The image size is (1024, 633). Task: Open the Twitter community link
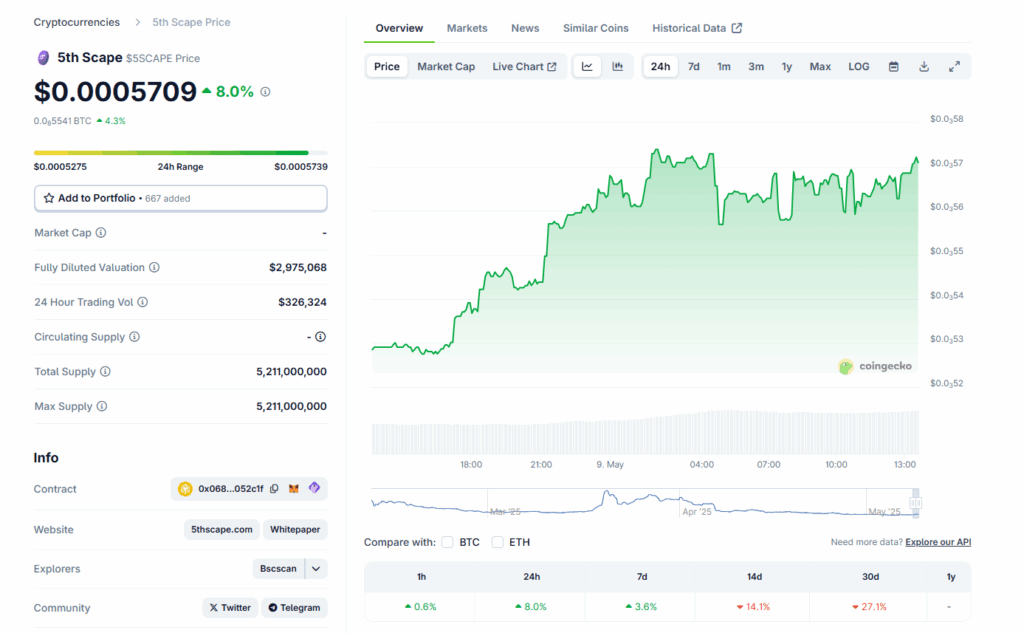[230, 608]
